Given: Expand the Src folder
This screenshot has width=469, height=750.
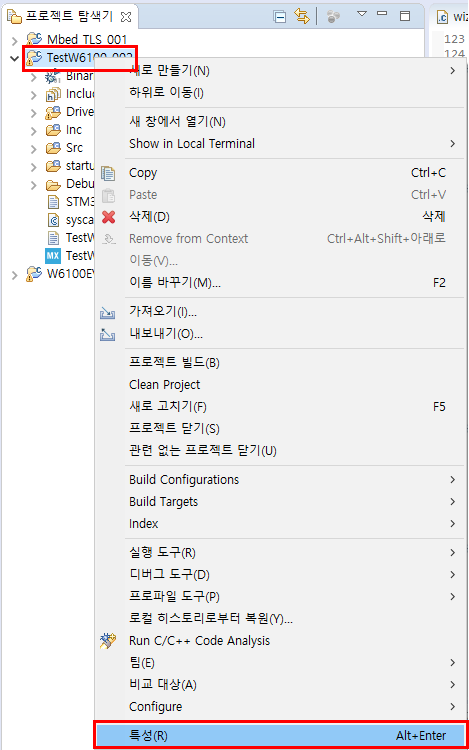Looking at the screenshot, I should (33, 149).
